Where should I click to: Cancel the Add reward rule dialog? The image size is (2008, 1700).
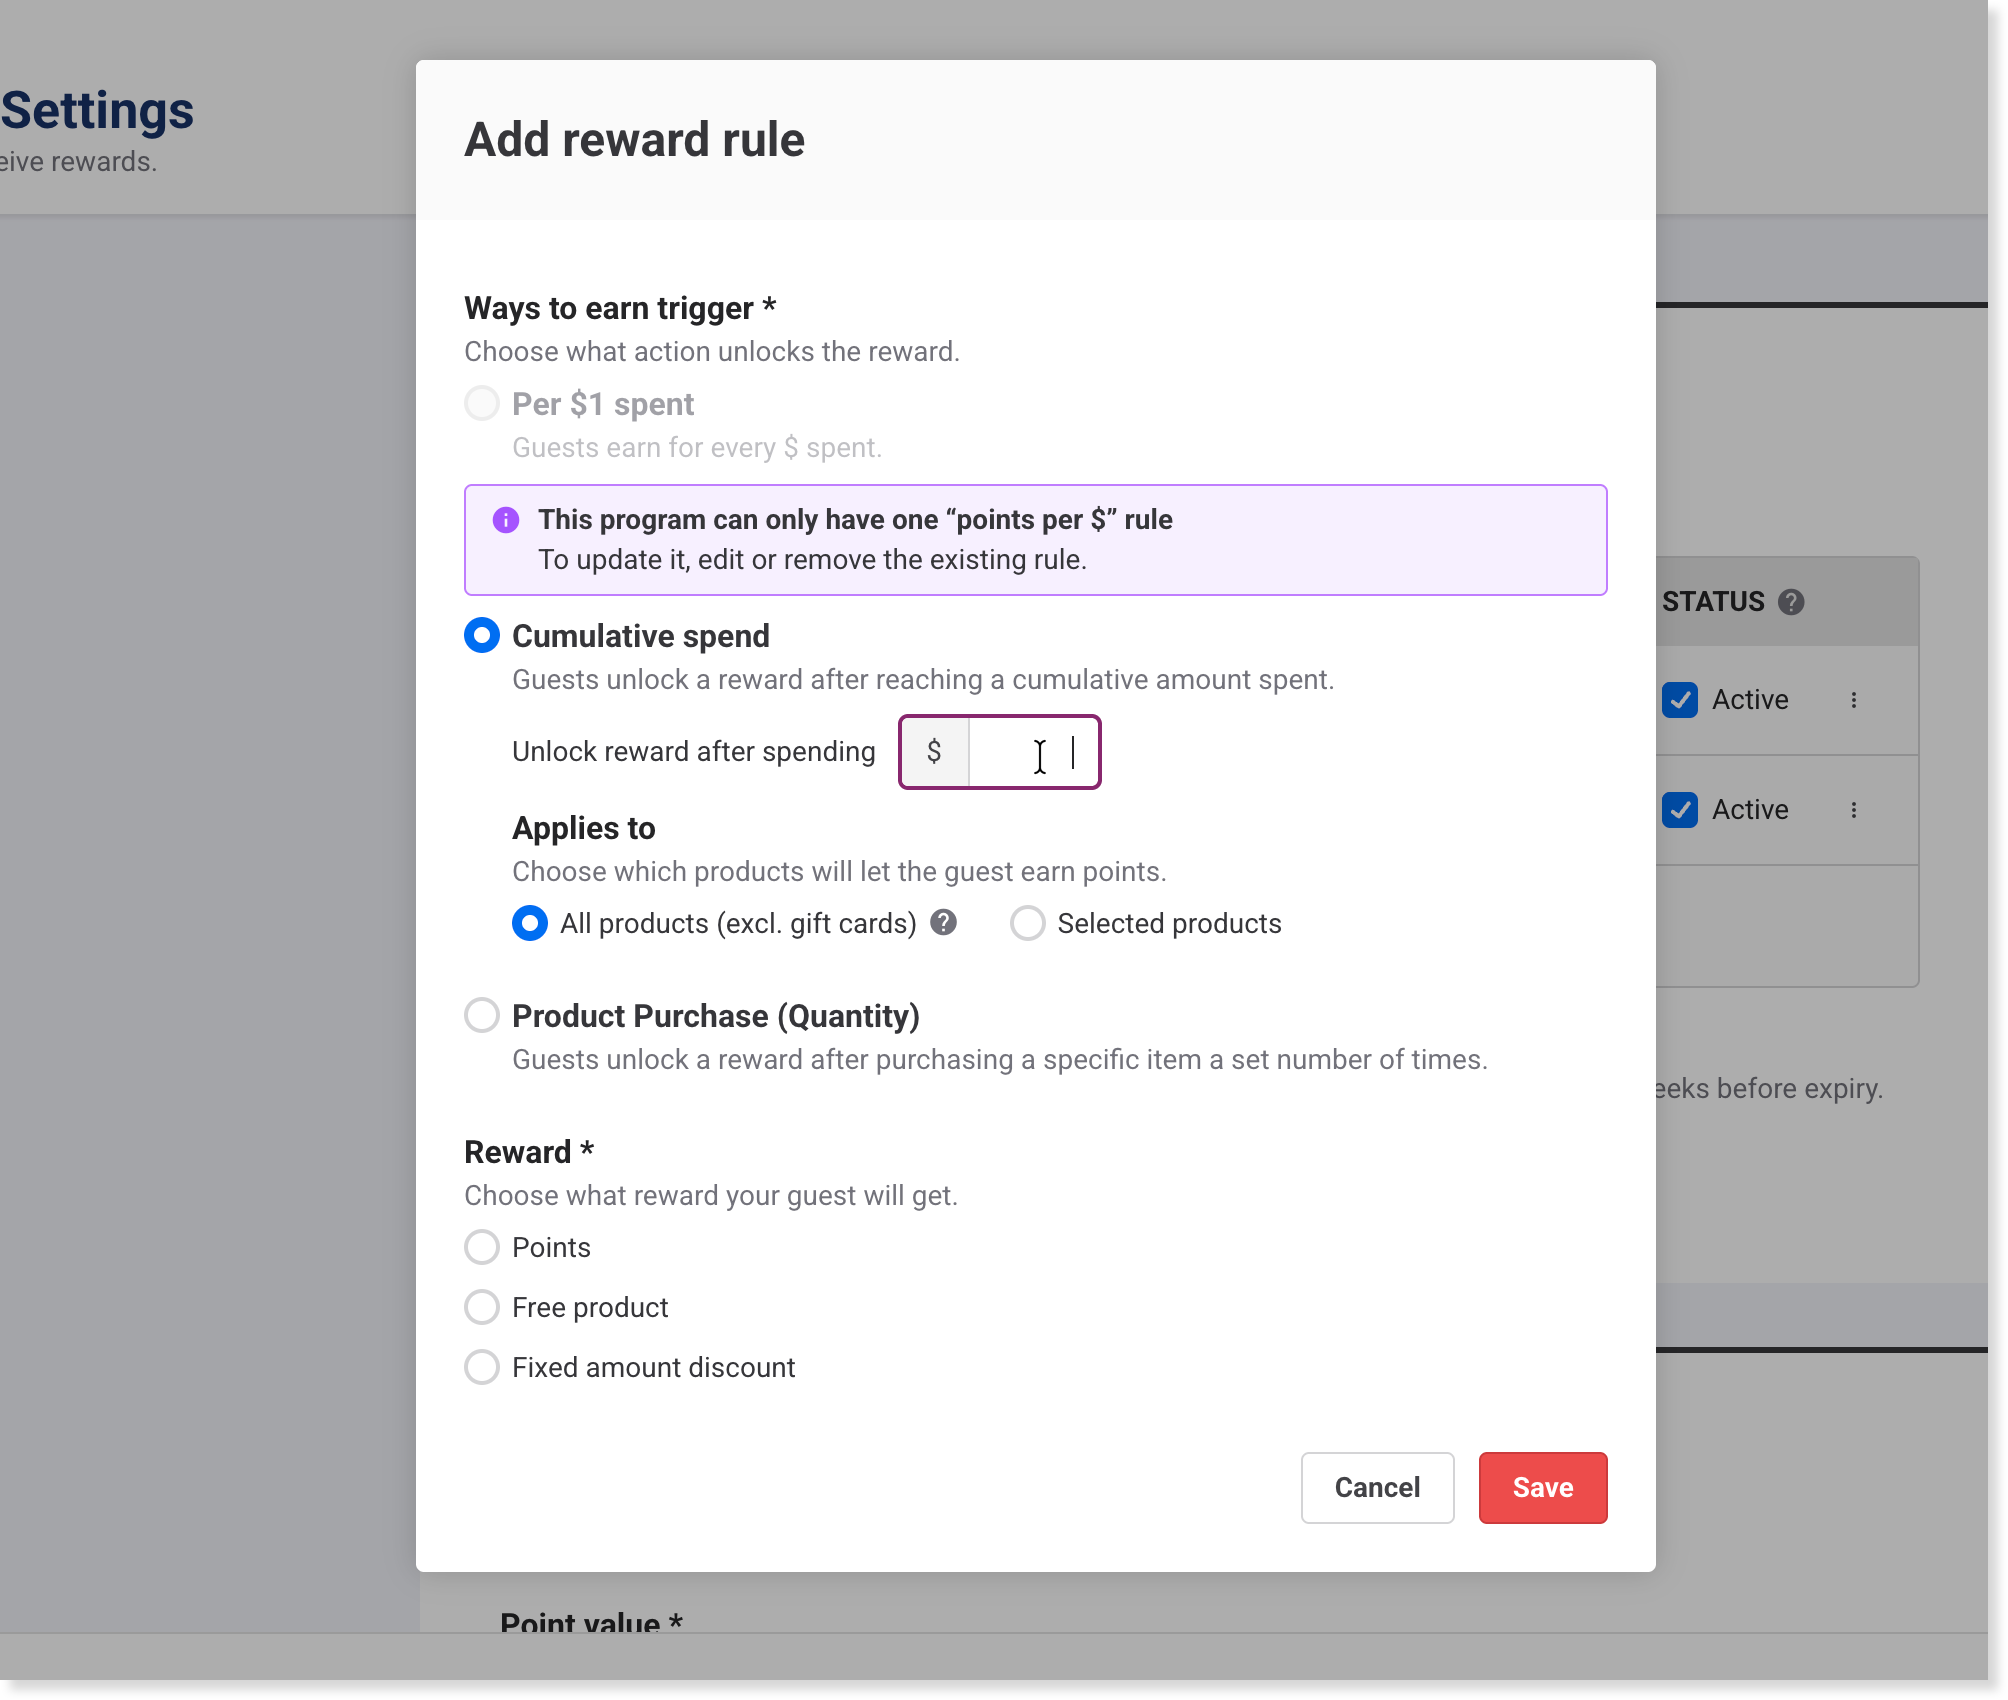click(x=1377, y=1488)
